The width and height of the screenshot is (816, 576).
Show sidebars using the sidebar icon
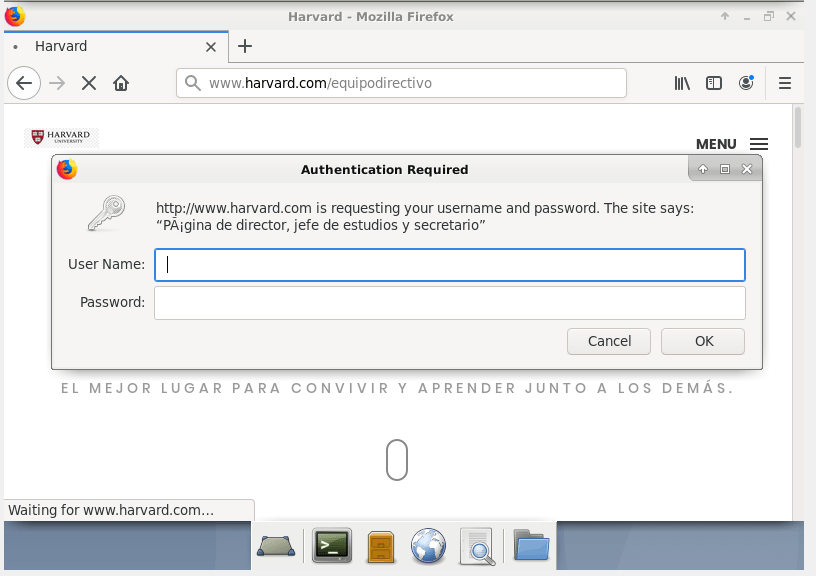pos(714,83)
